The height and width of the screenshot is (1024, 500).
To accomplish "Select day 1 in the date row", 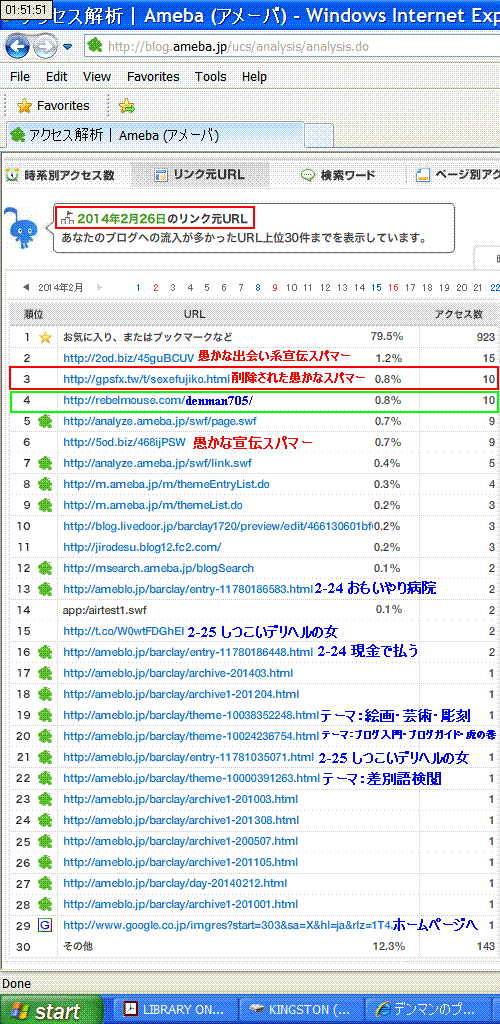I will [x=138, y=287].
